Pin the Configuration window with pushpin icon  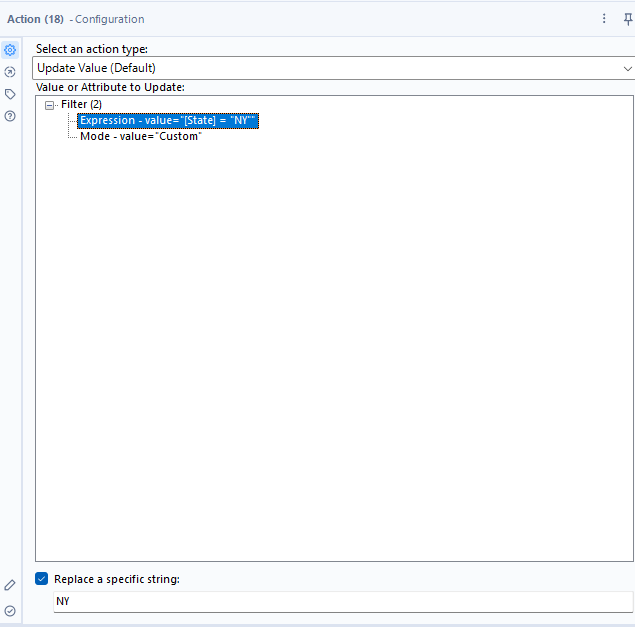click(628, 19)
